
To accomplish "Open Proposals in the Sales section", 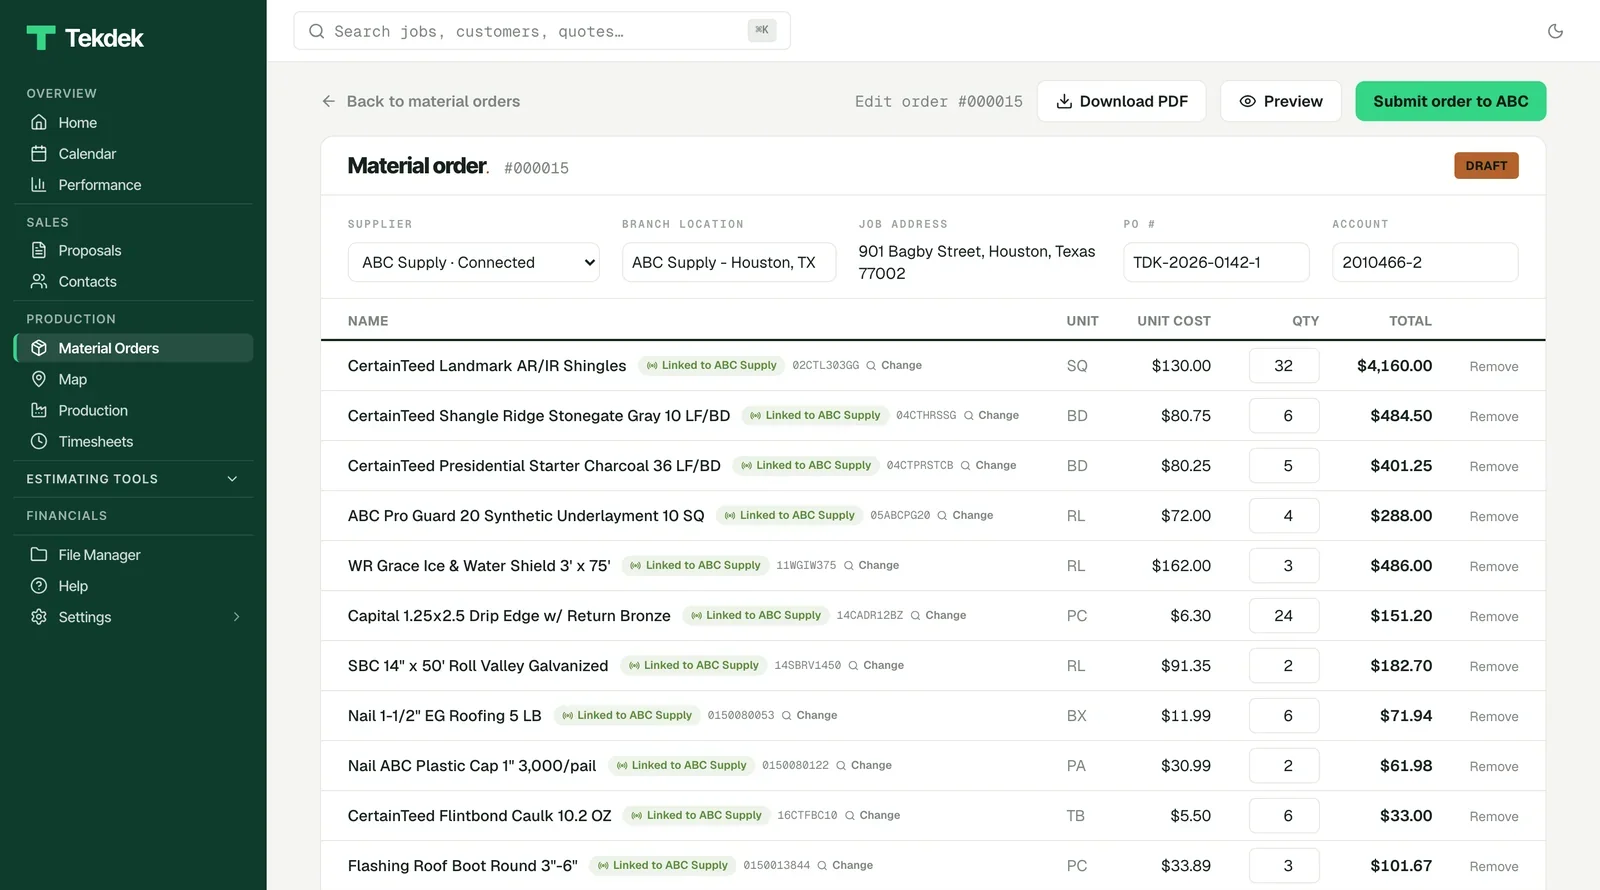I will pos(133,251).
